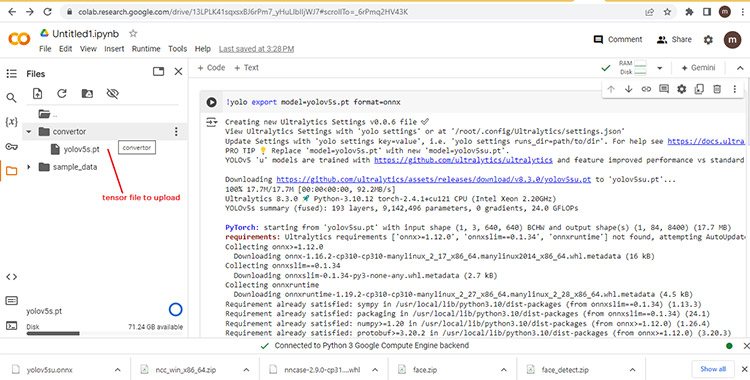Open the Help menu

[x=203, y=49]
